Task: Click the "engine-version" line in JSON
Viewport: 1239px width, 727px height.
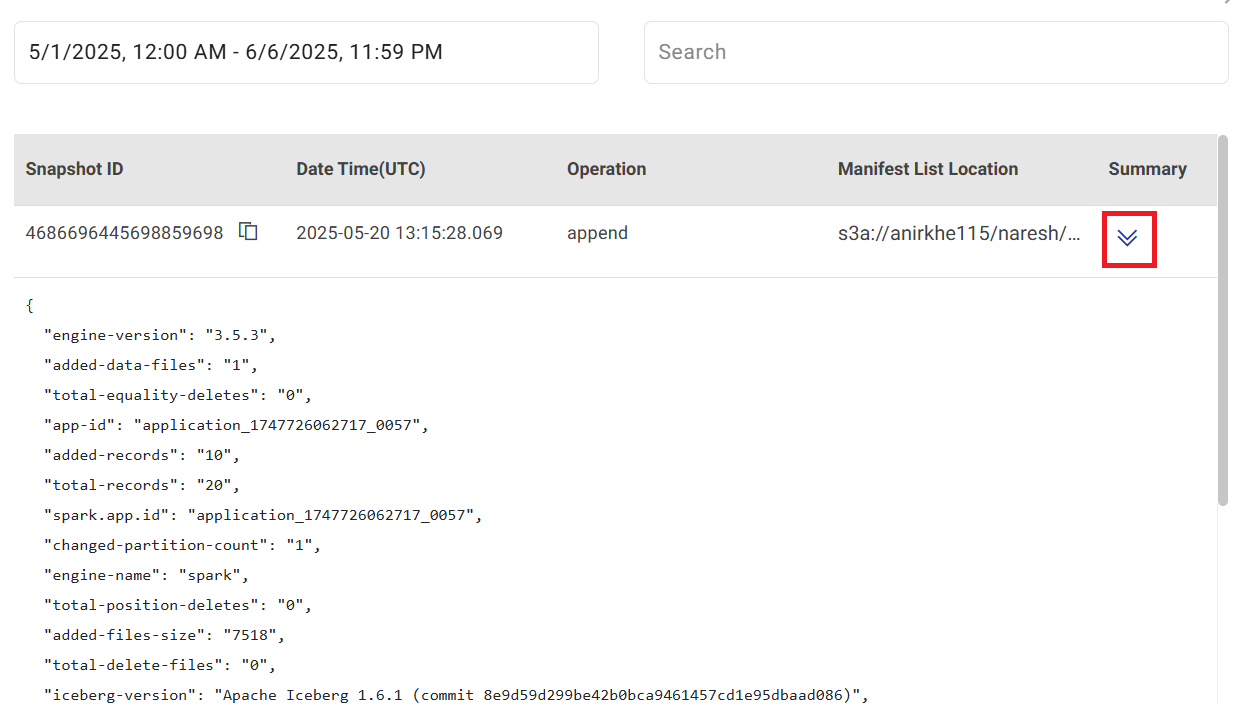Action: (159, 335)
